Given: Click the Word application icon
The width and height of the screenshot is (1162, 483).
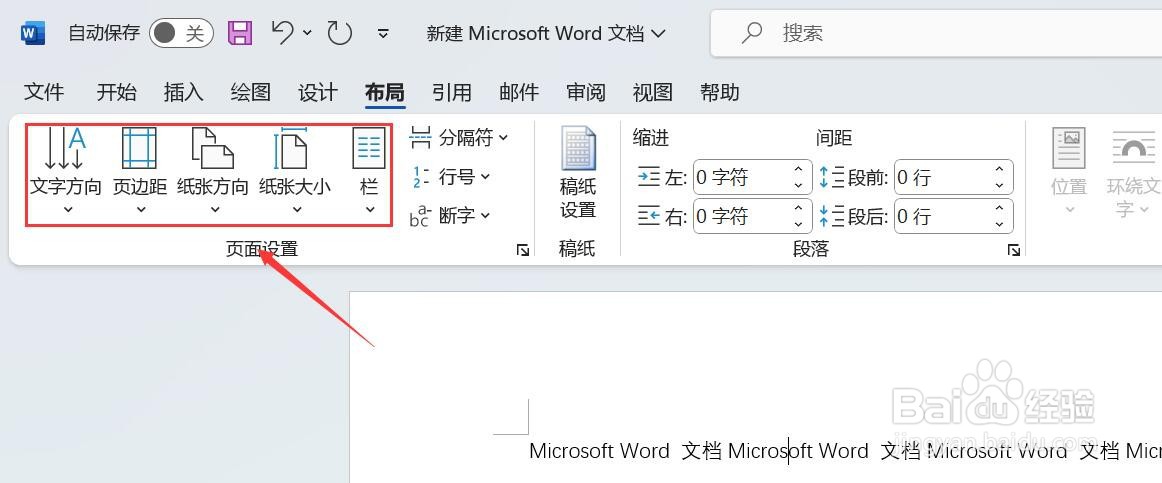Looking at the screenshot, I should coord(33,33).
